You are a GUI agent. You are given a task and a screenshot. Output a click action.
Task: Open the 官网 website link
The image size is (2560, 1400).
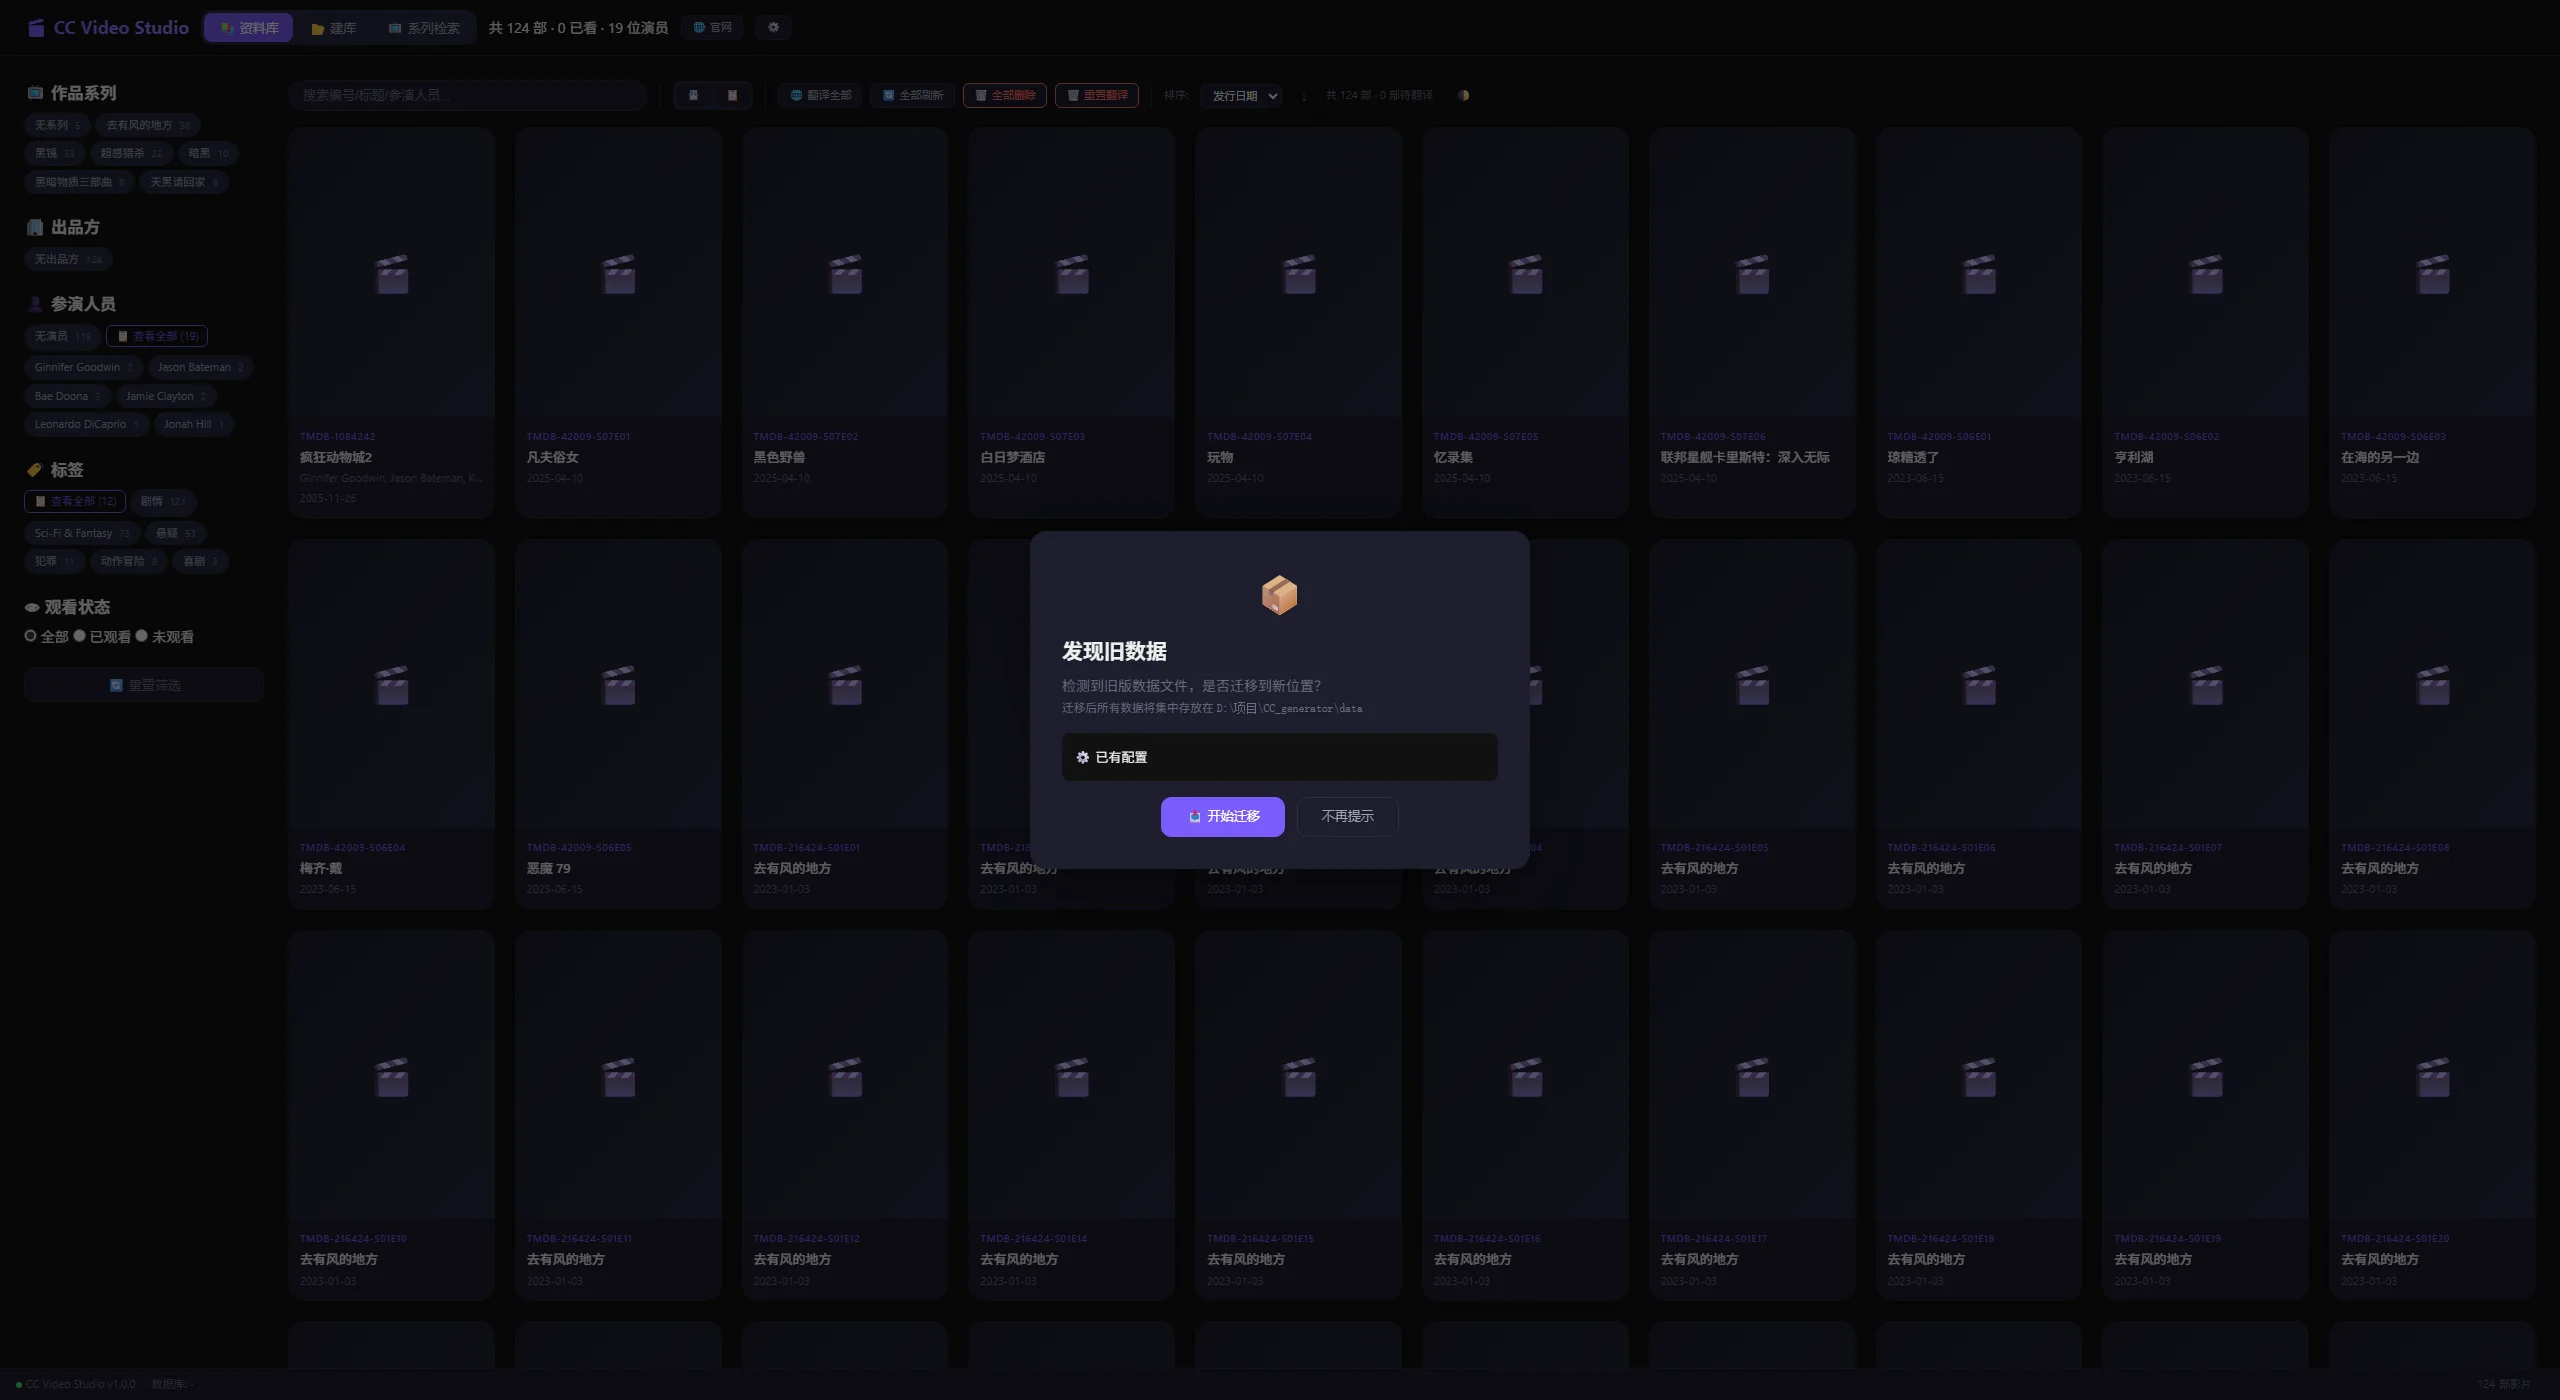coord(712,27)
